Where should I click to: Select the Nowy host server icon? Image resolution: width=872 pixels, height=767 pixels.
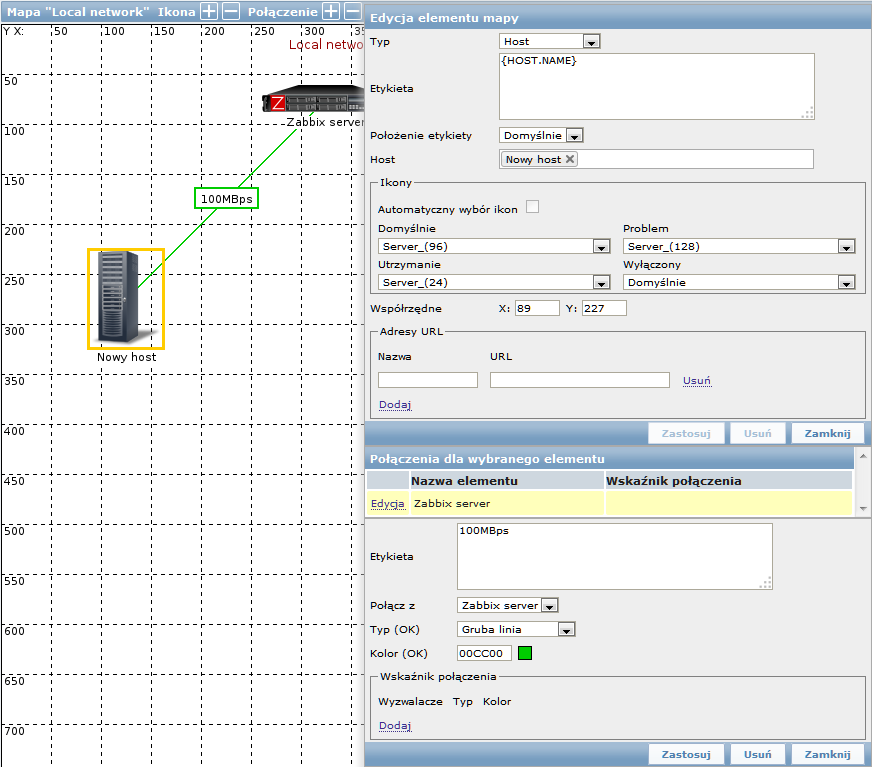pos(126,299)
